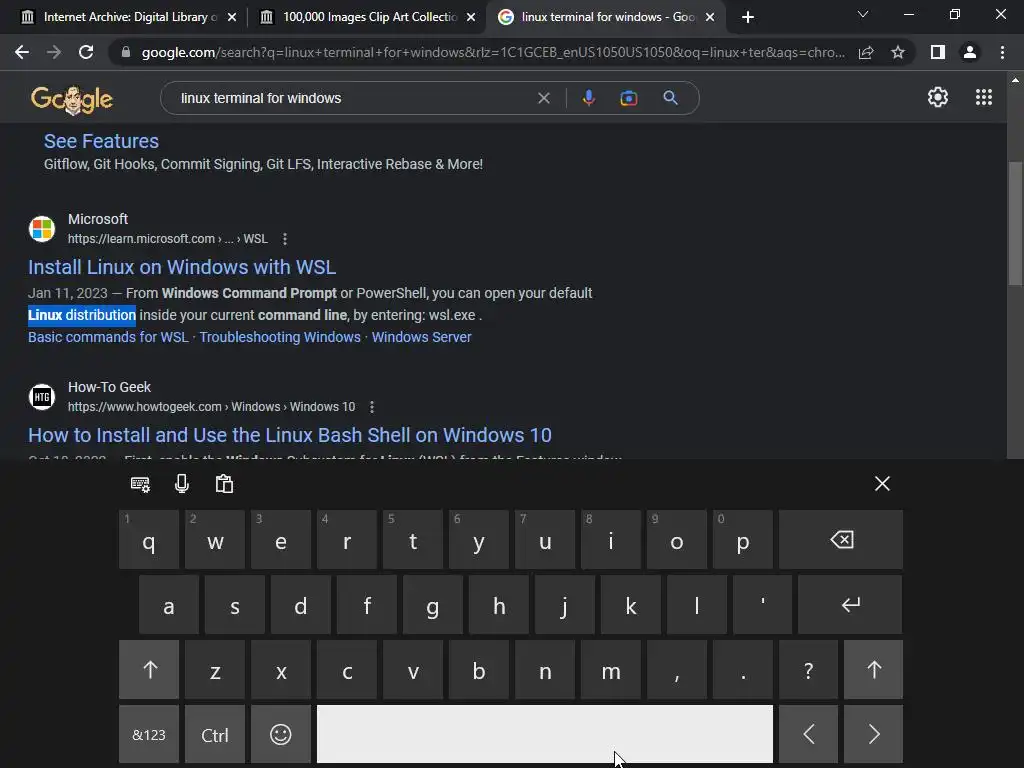Click the page vertical scrollbar thumb
The width and height of the screenshot is (1024, 768).
coord(1015,223)
